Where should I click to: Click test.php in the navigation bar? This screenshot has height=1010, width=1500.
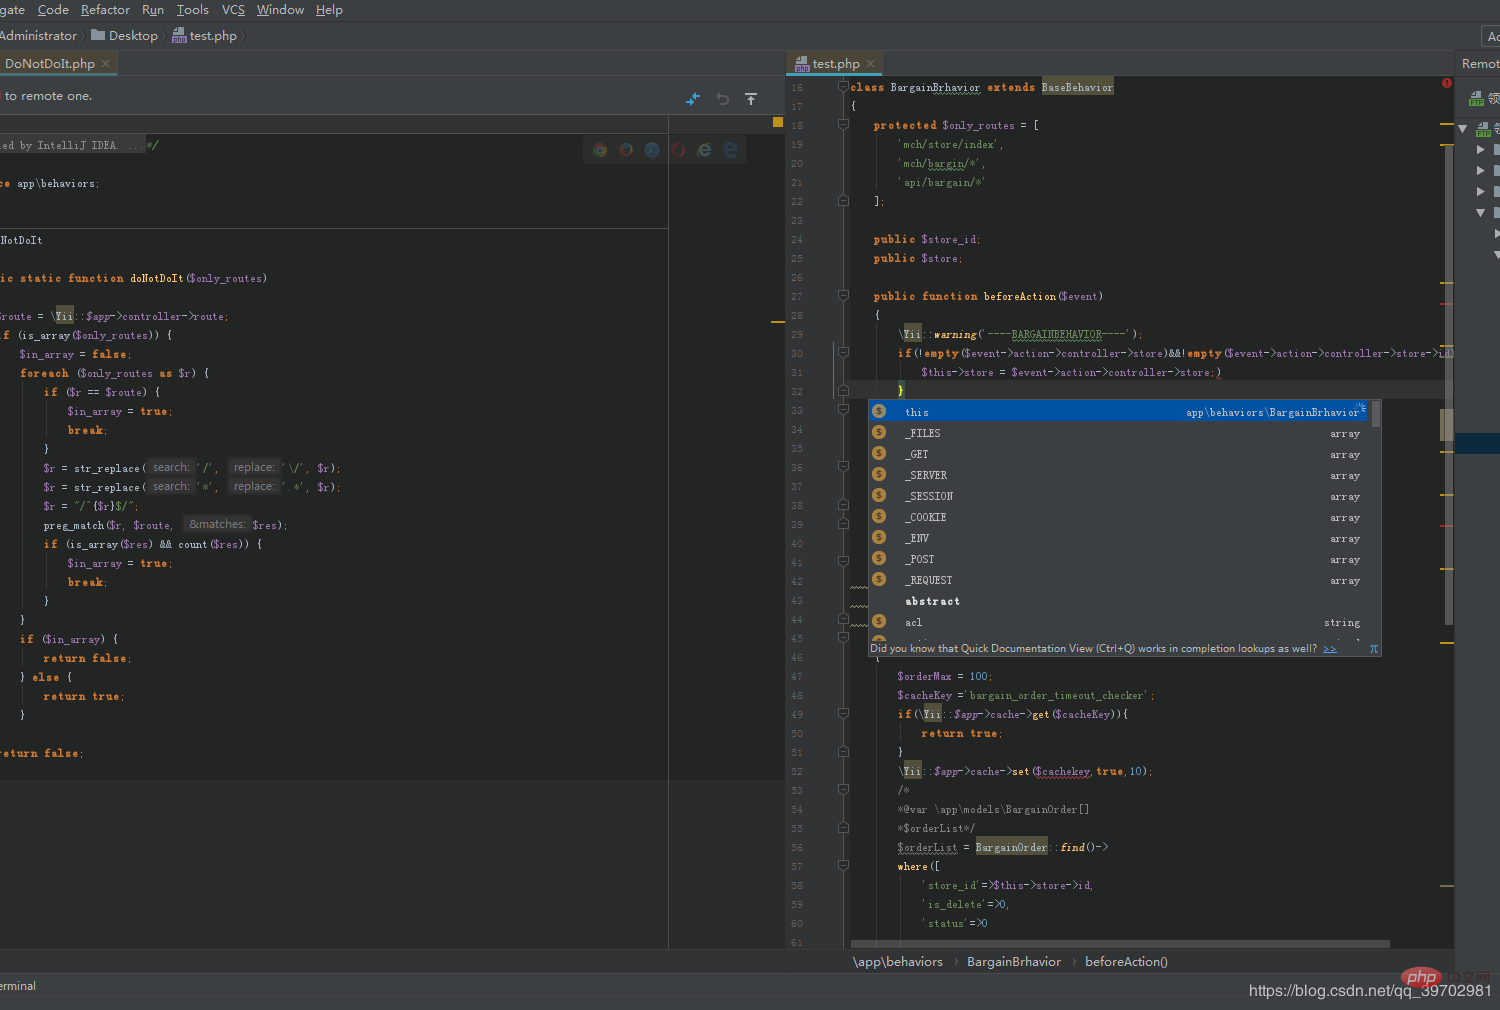click(x=205, y=36)
